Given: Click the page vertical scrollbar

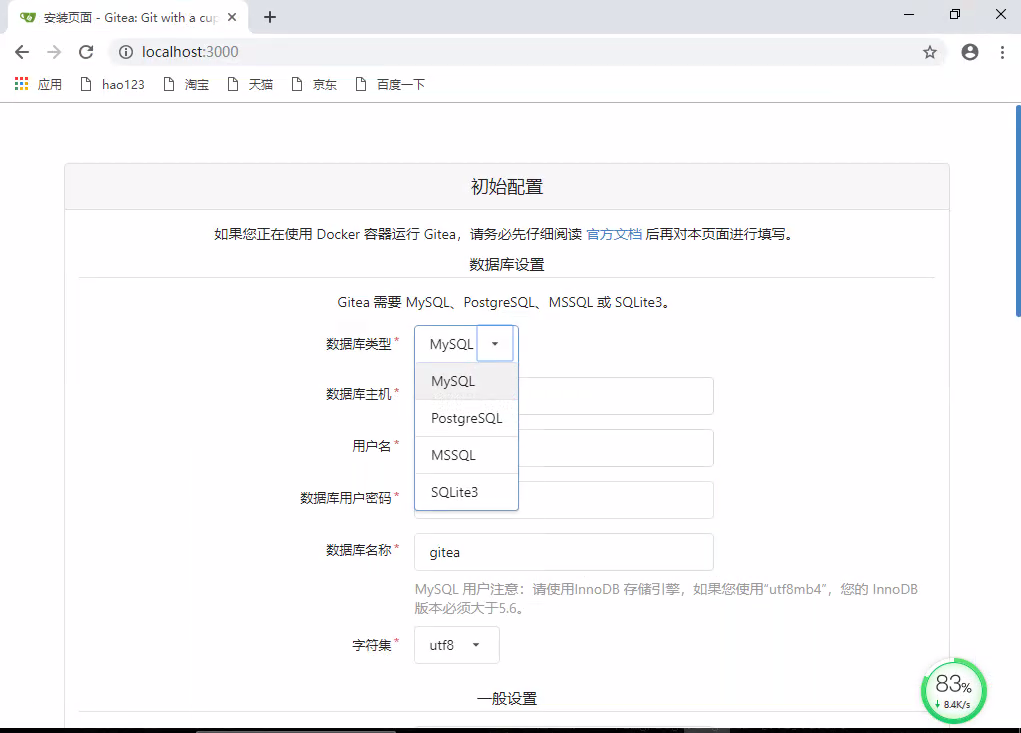Looking at the screenshot, I should [1018, 211].
